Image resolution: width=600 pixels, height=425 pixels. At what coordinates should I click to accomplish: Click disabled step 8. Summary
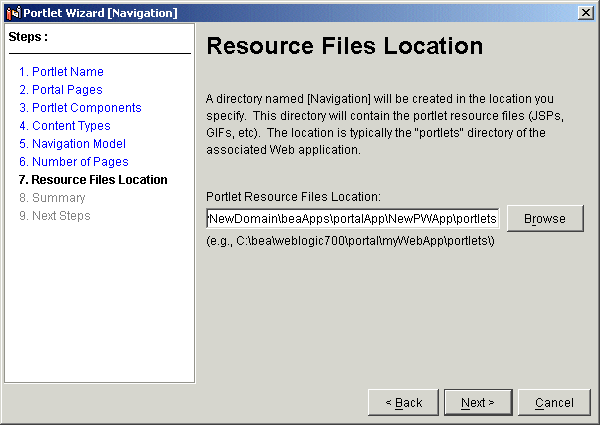pyautogui.click(x=52, y=197)
